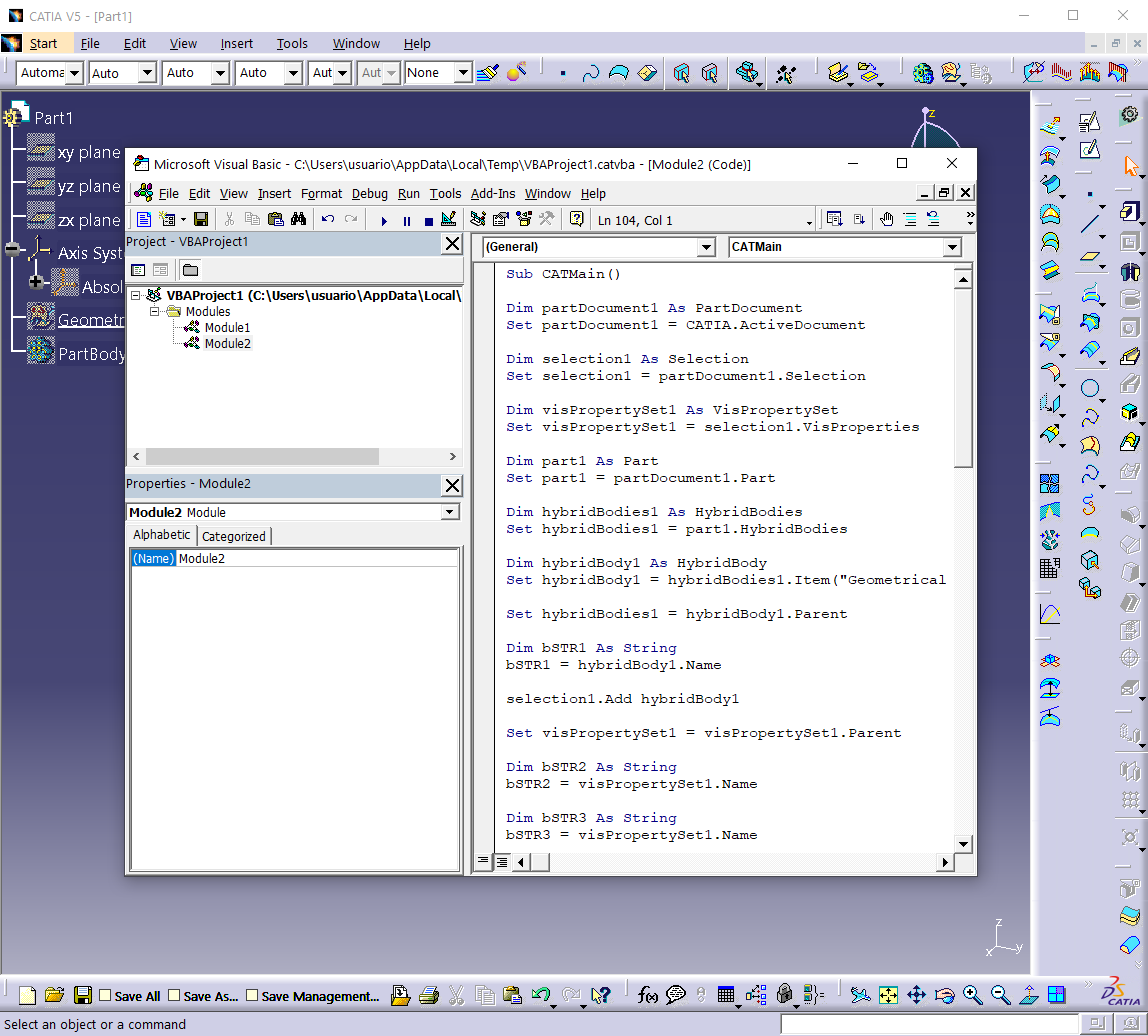Check the Save All checkbox
The height and width of the screenshot is (1036, 1148).
tap(105, 995)
